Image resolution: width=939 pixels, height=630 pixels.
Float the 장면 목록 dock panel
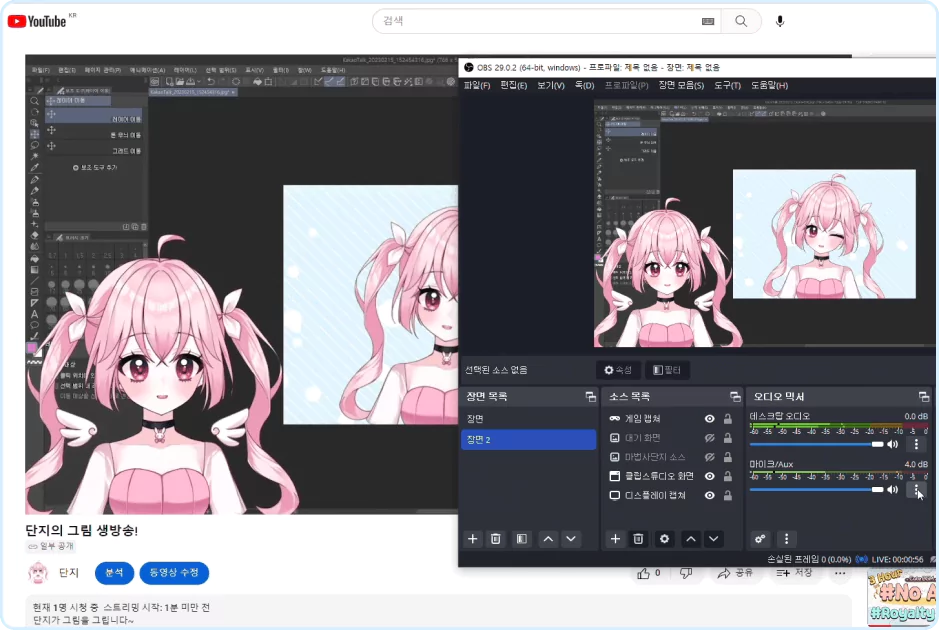pos(590,396)
